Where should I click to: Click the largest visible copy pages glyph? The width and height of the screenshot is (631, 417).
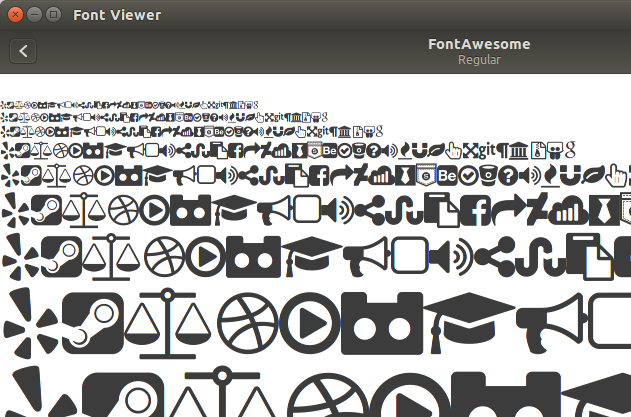click(x=590, y=256)
